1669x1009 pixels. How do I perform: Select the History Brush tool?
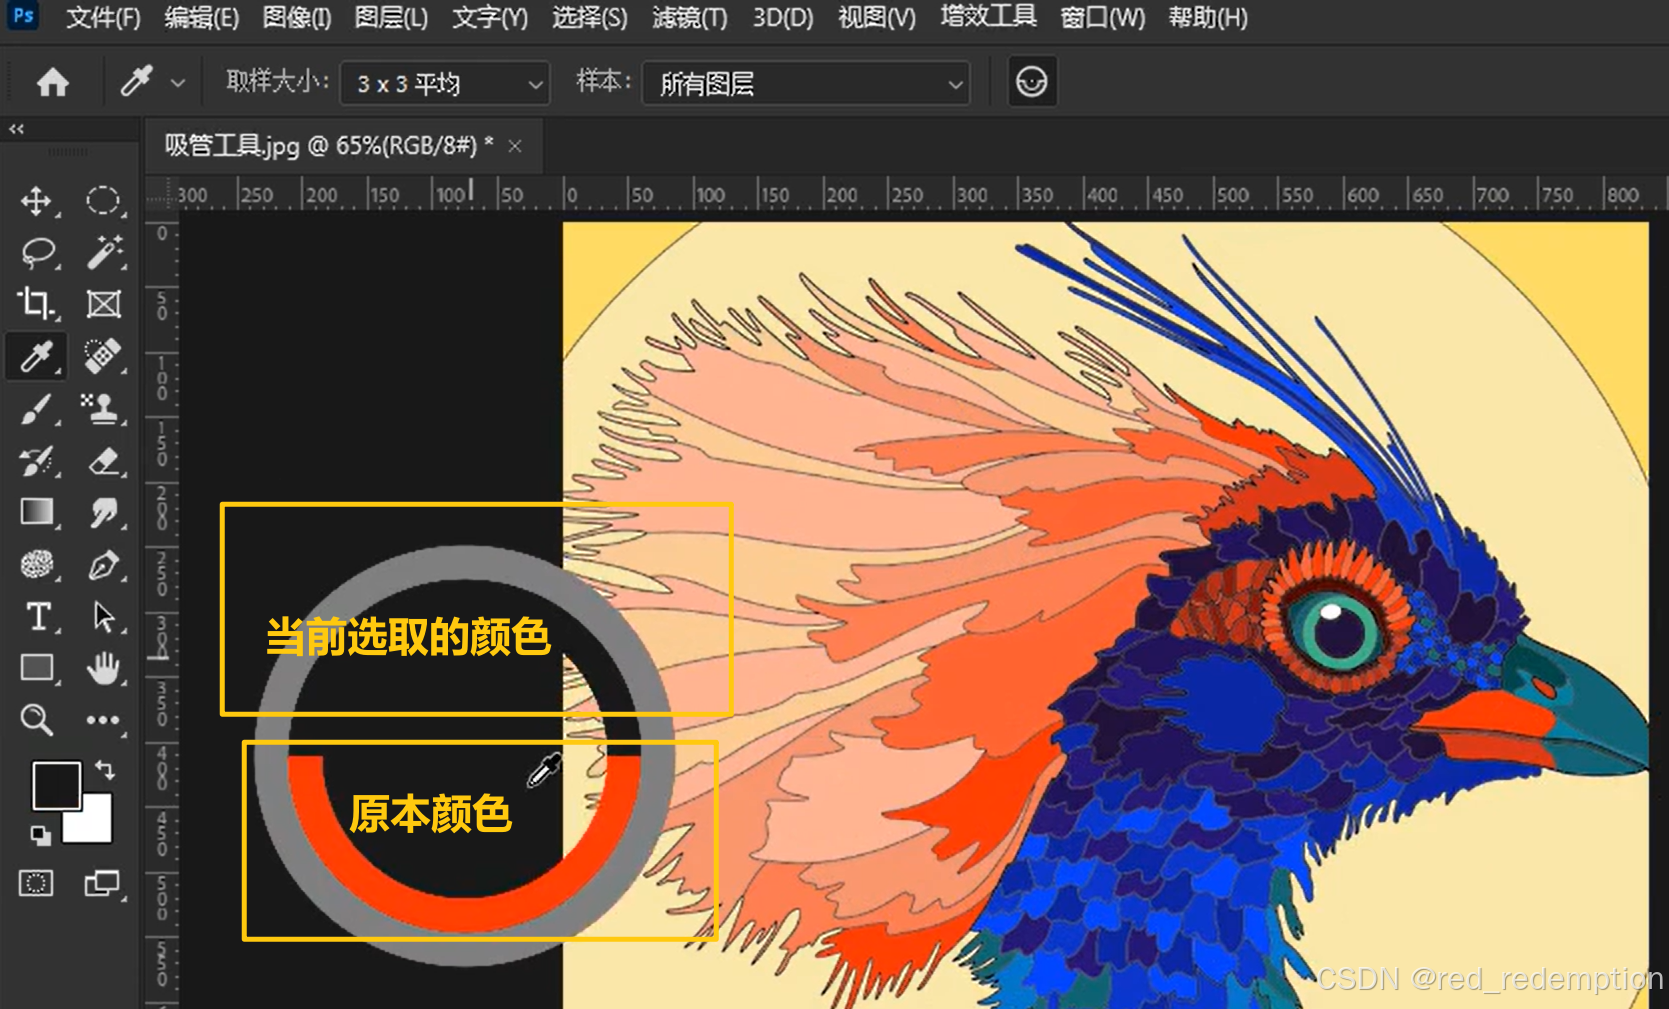tap(37, 461)
